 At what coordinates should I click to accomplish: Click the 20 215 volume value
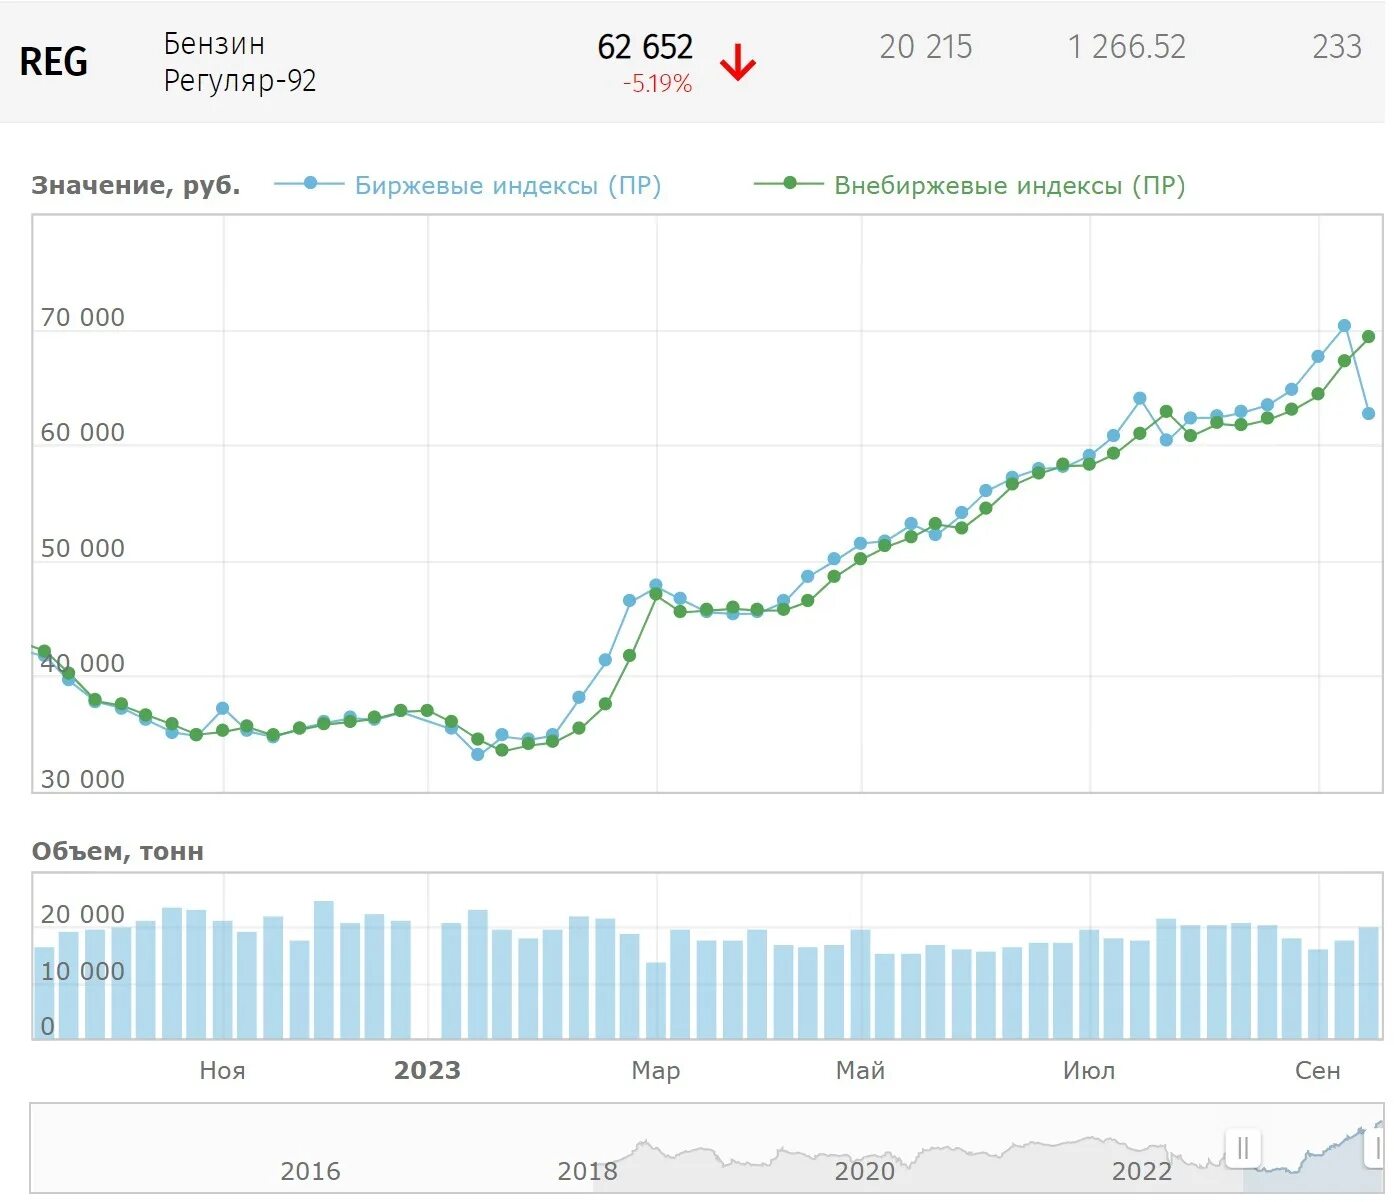[926, 47]
